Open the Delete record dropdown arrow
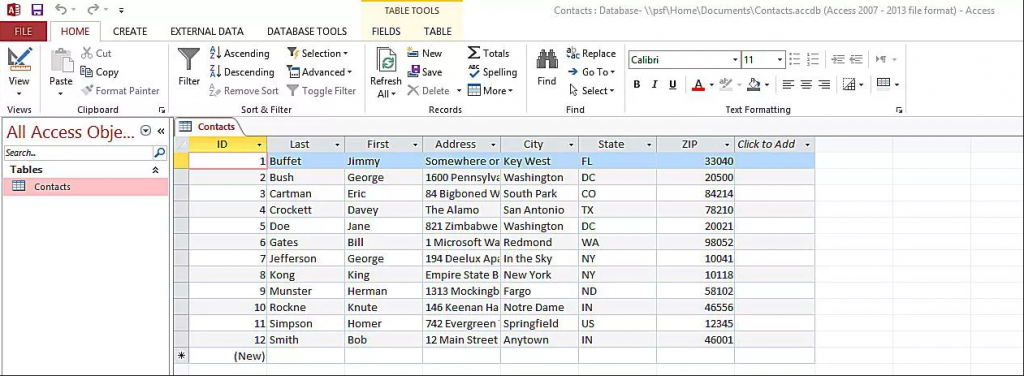The width and height of the screenshot is (1024, 376). (x=459, y=91)
